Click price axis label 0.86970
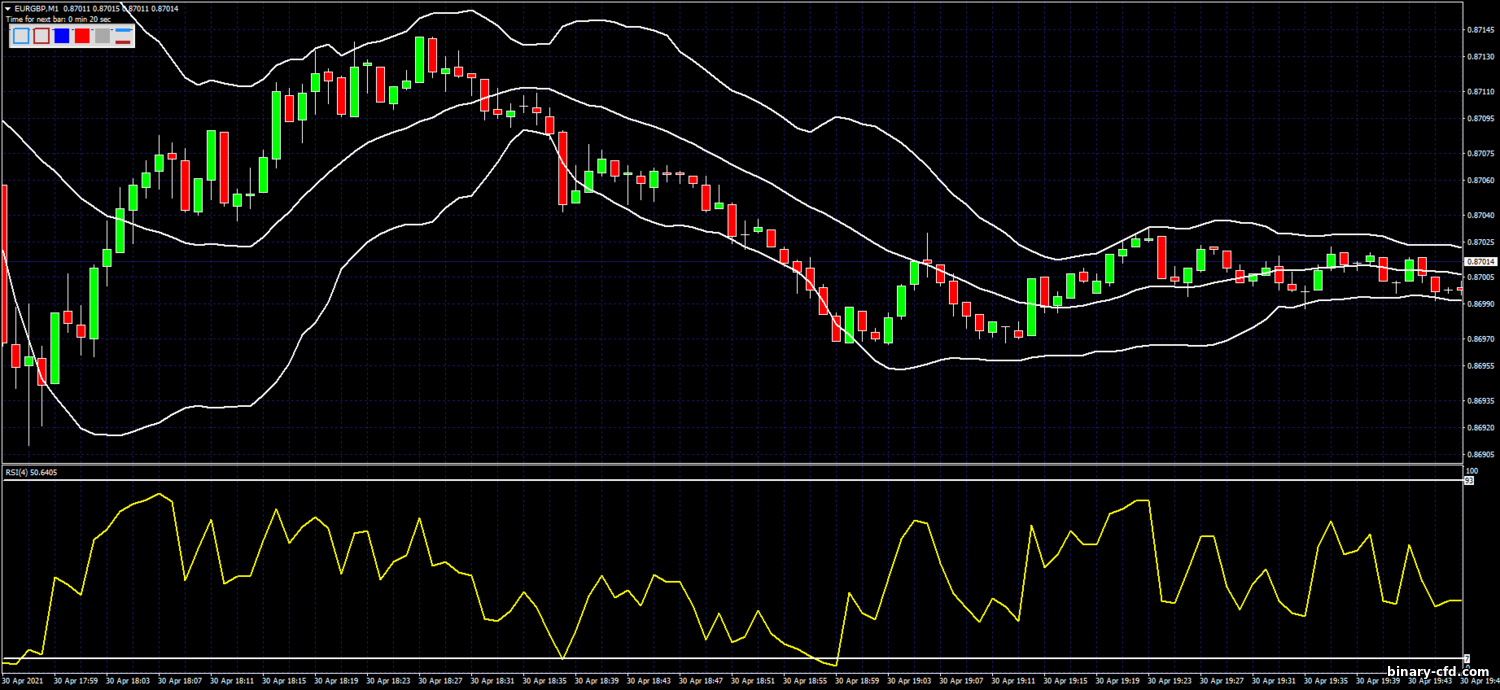The image size is (1500, 690). click(x=1480, y=339)
